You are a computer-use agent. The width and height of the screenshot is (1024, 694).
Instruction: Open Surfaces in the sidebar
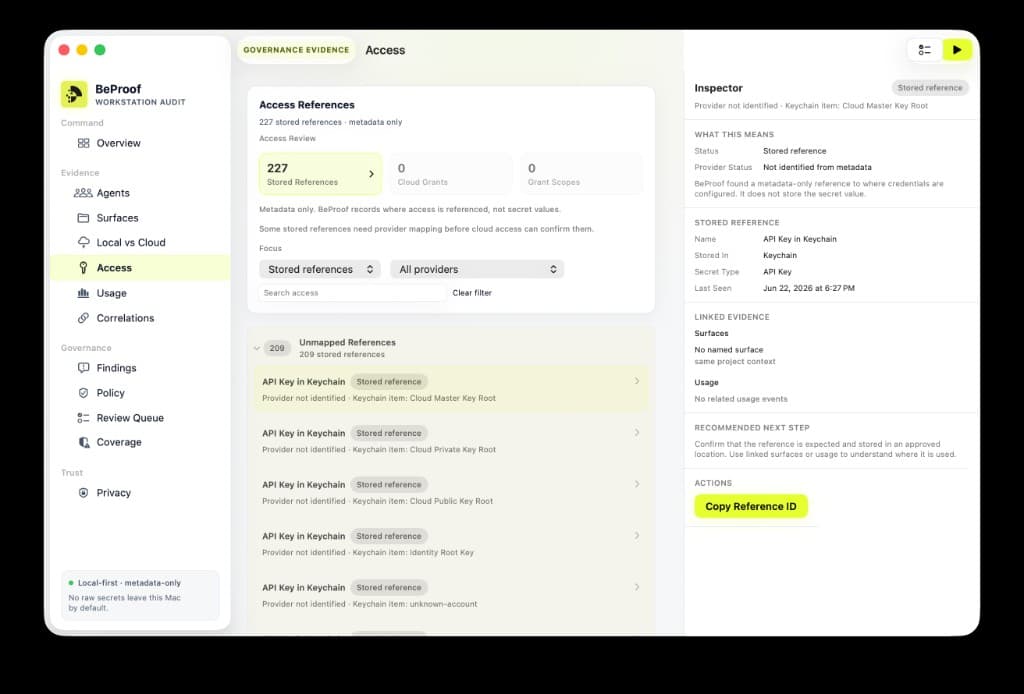[118, 217]
